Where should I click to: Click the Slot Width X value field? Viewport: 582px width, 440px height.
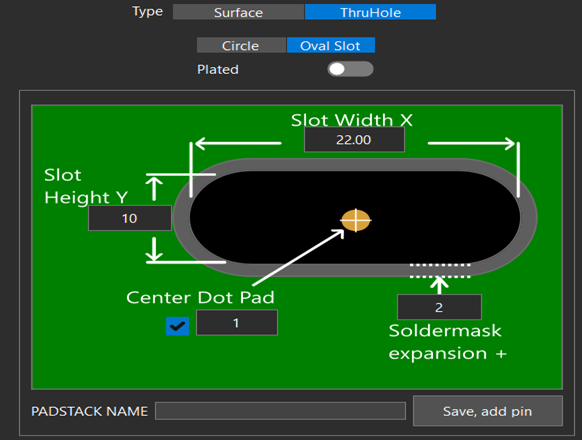[x=354, y=140]
